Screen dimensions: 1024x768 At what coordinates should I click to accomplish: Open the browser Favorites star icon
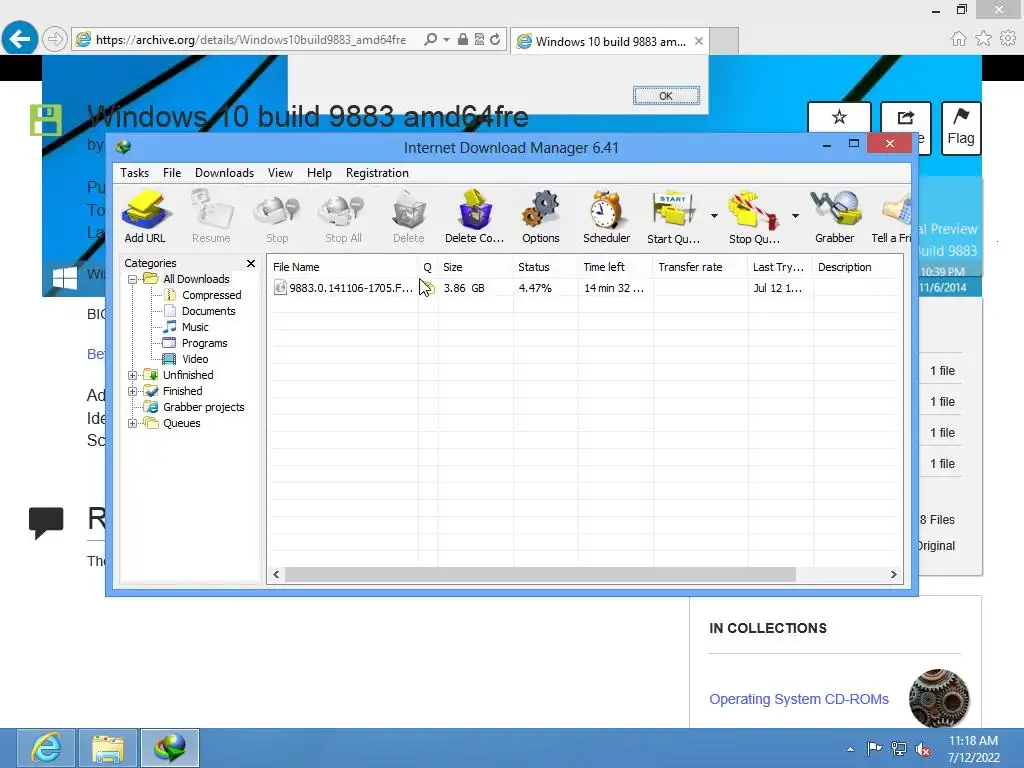(983, 39)
